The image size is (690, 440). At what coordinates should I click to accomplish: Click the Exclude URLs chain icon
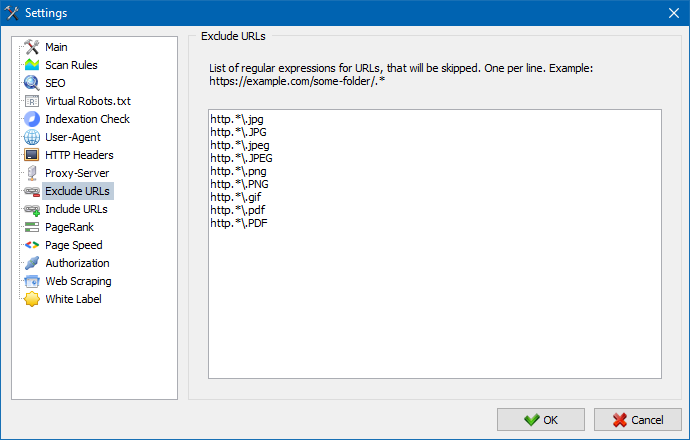click(x=32, y=191)
